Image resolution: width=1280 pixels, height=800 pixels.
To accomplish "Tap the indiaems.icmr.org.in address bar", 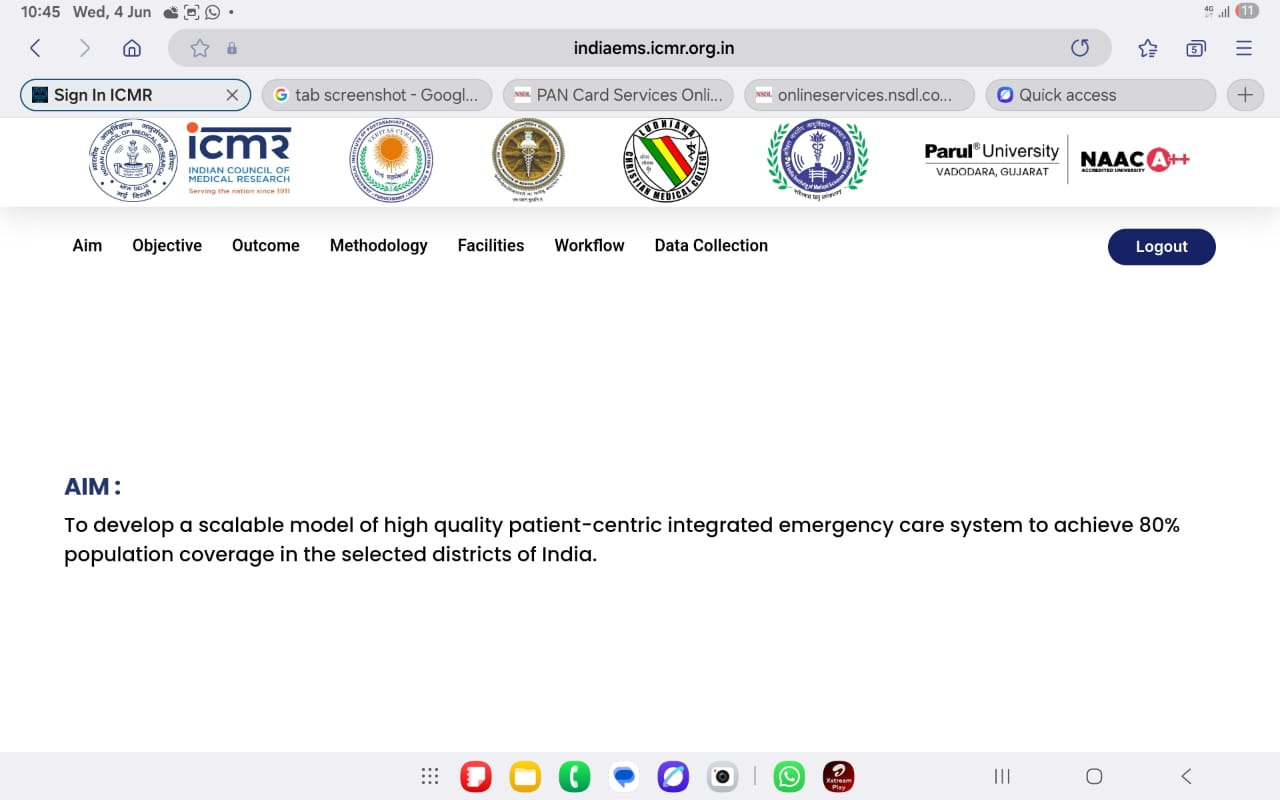I will pos(640,48).
